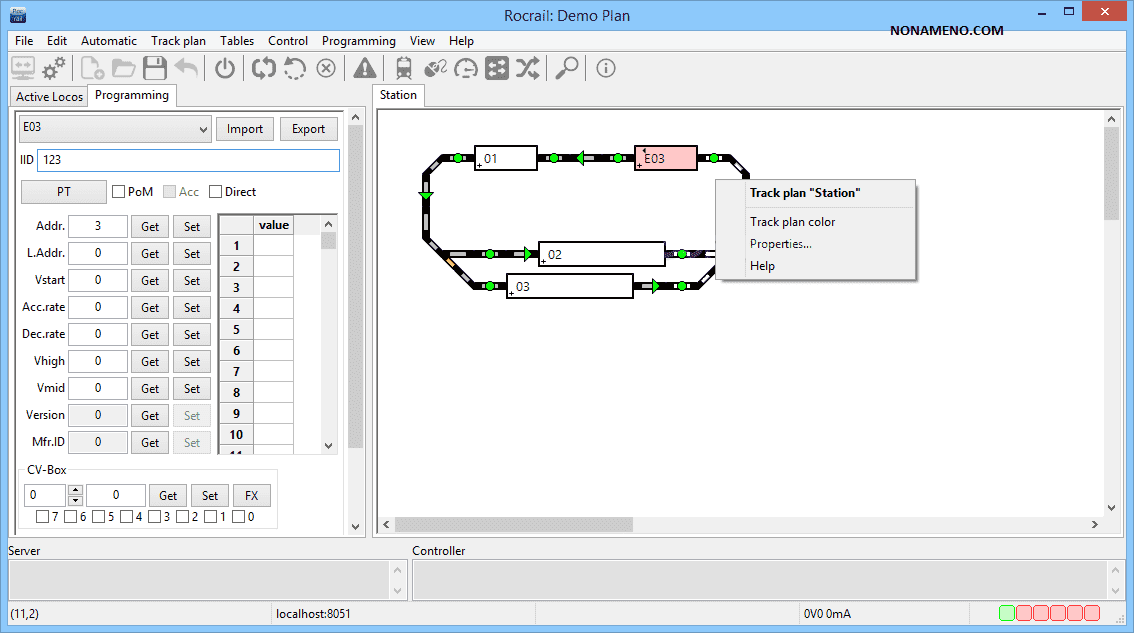
Task: Click the magnifying glass zoom icon
Action: [x=567, y=68]
